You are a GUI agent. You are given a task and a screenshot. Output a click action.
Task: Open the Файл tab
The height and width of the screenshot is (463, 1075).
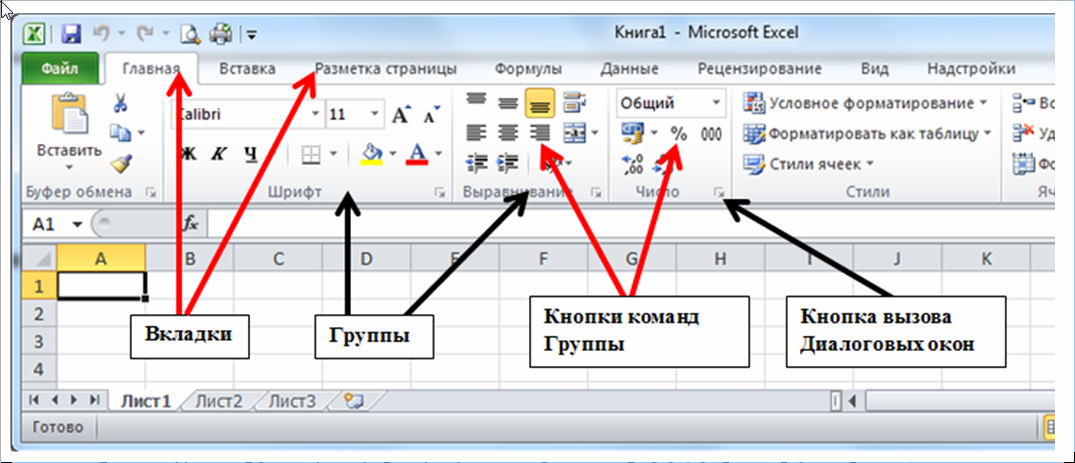coord(60,69)
